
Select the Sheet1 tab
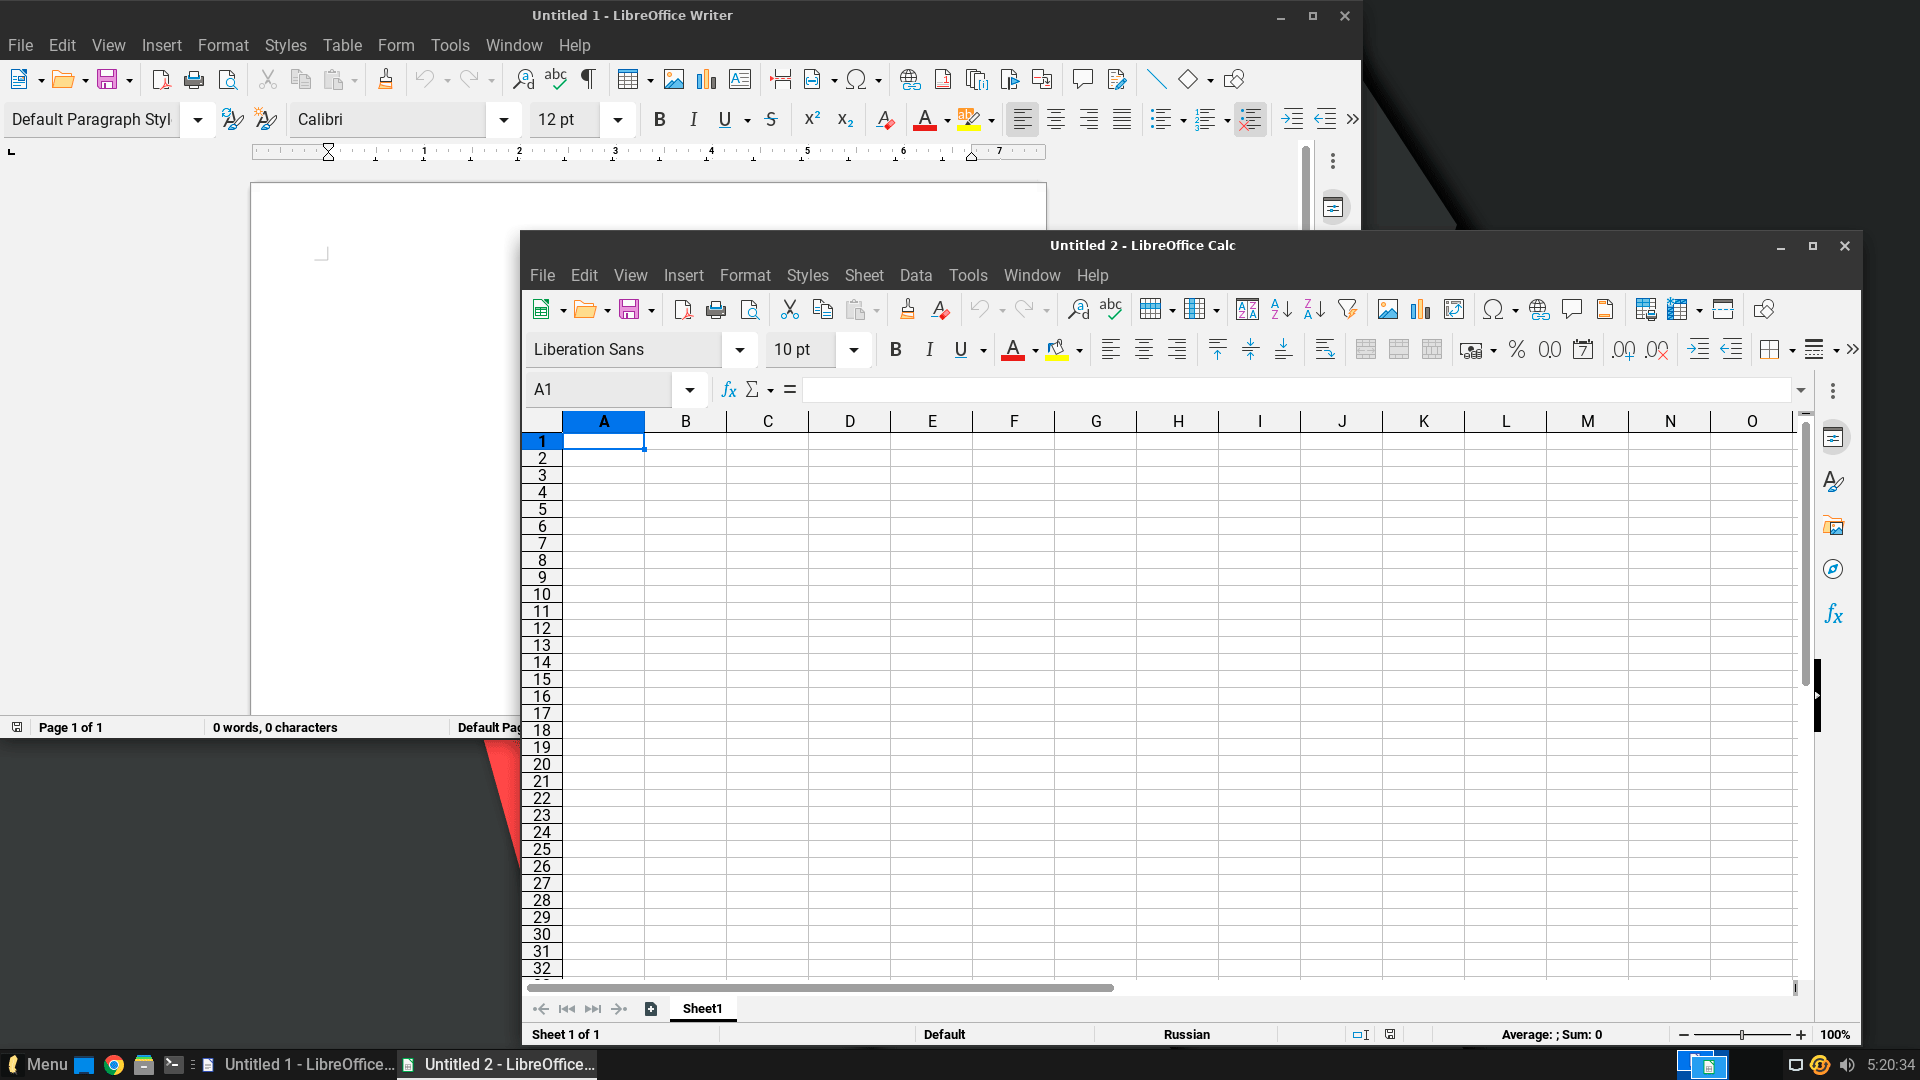click(x=702, y=1008)
